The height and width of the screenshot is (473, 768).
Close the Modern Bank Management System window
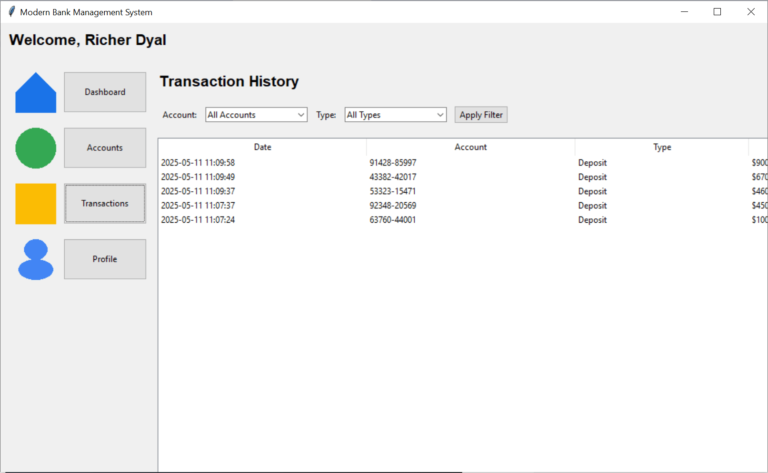751,12
